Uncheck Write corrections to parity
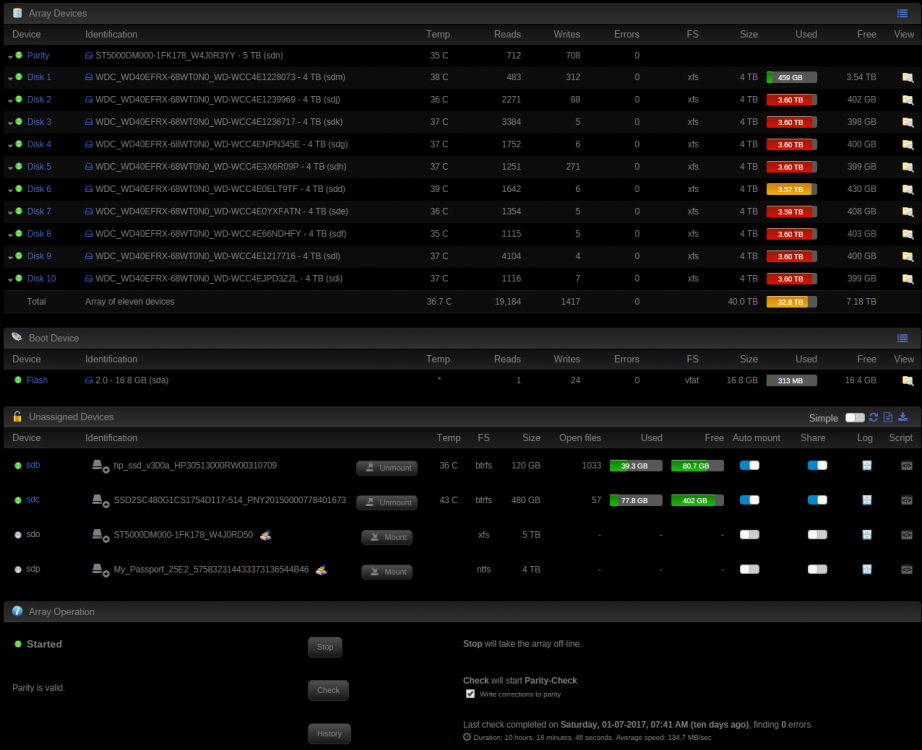 [470, 694]
